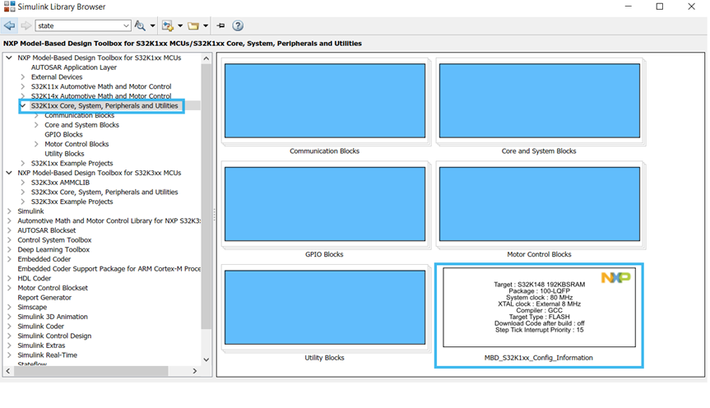710x408 pixels.
Task: Collapse NXP Toolbox for S32K1xx MCUs node
Action: click(x=9, y=58)
